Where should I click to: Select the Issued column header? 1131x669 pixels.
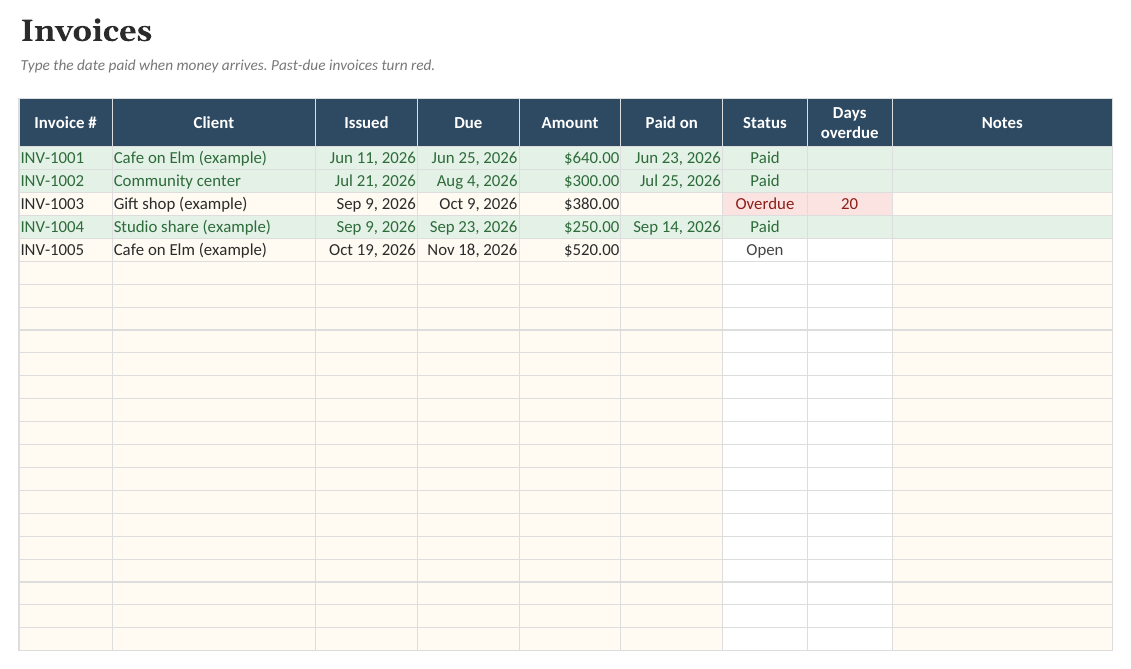pos(366,123)
